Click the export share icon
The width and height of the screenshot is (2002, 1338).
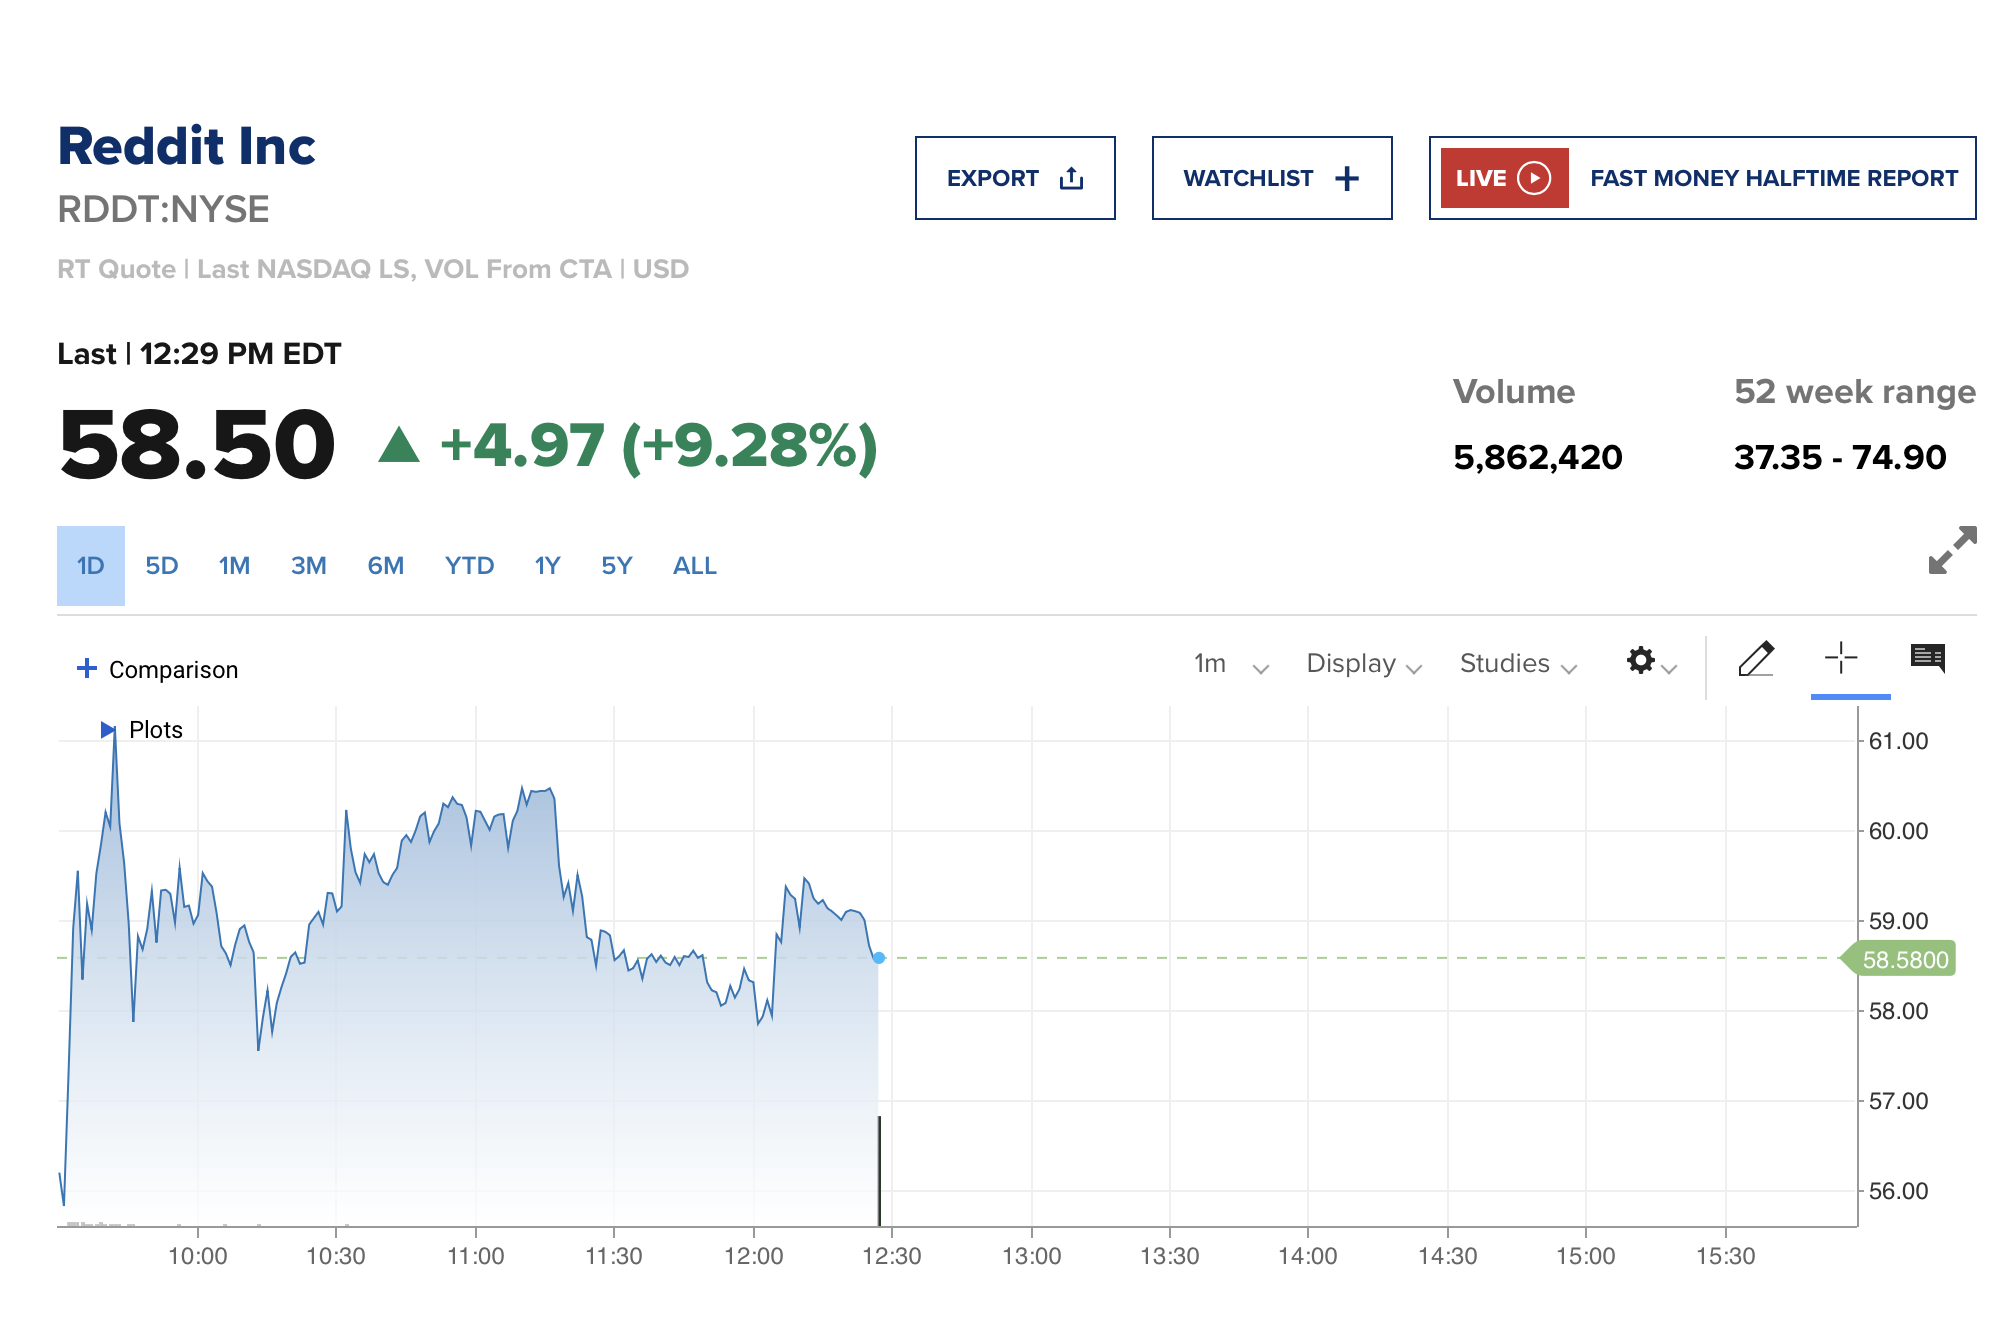[1071, 178]
